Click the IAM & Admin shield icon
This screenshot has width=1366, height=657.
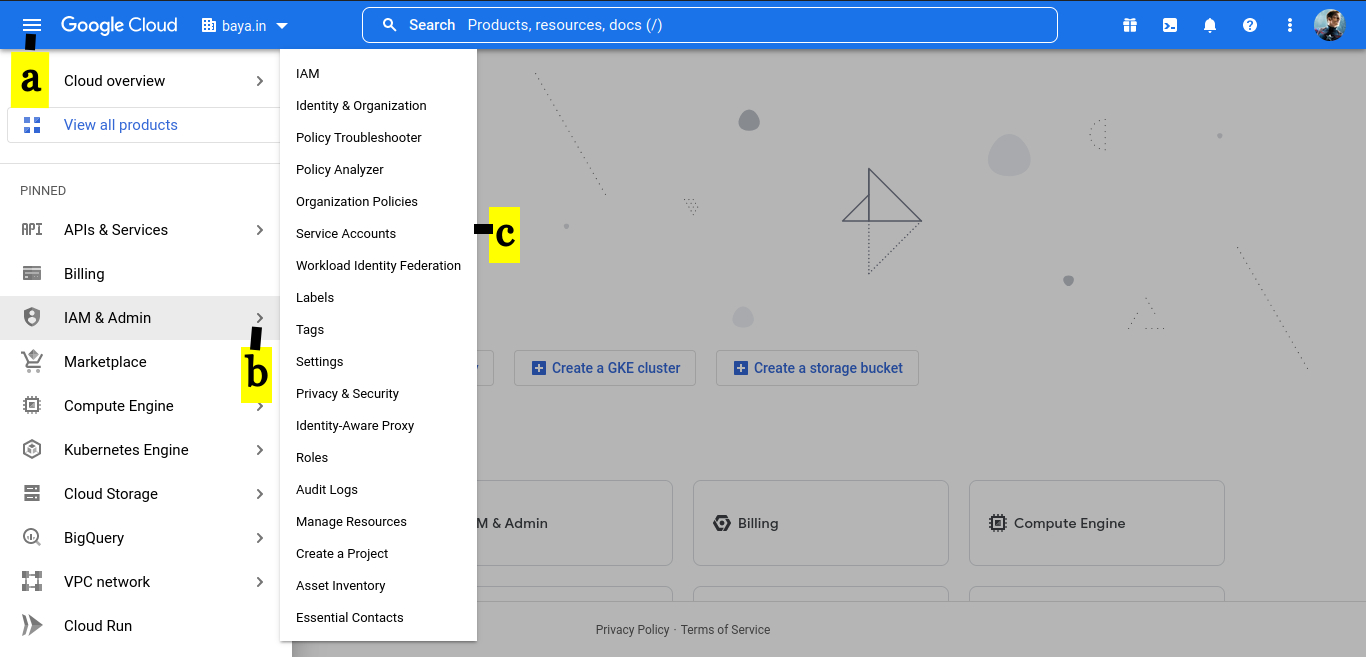click(32, 318)
